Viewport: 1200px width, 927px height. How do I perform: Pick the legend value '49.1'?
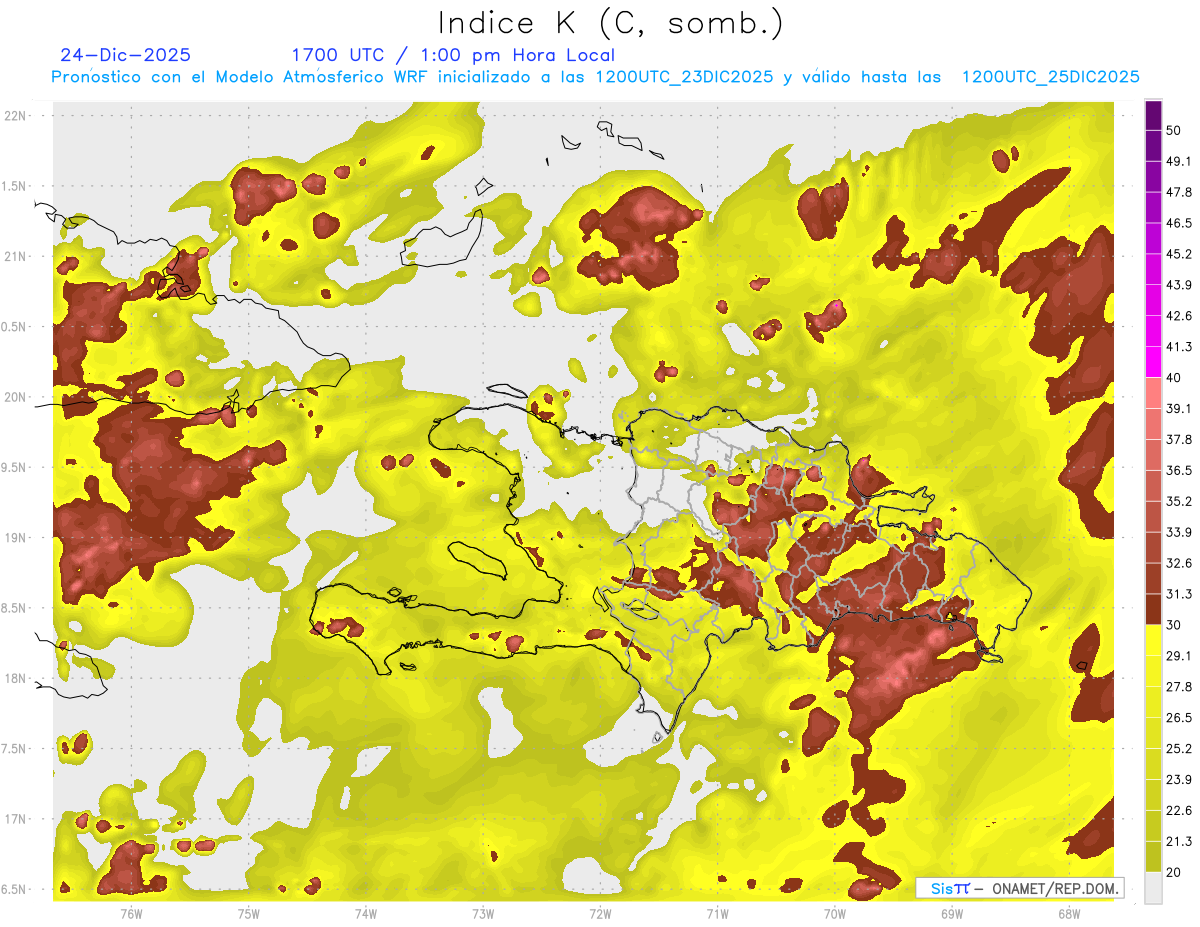coord(1179,161)
